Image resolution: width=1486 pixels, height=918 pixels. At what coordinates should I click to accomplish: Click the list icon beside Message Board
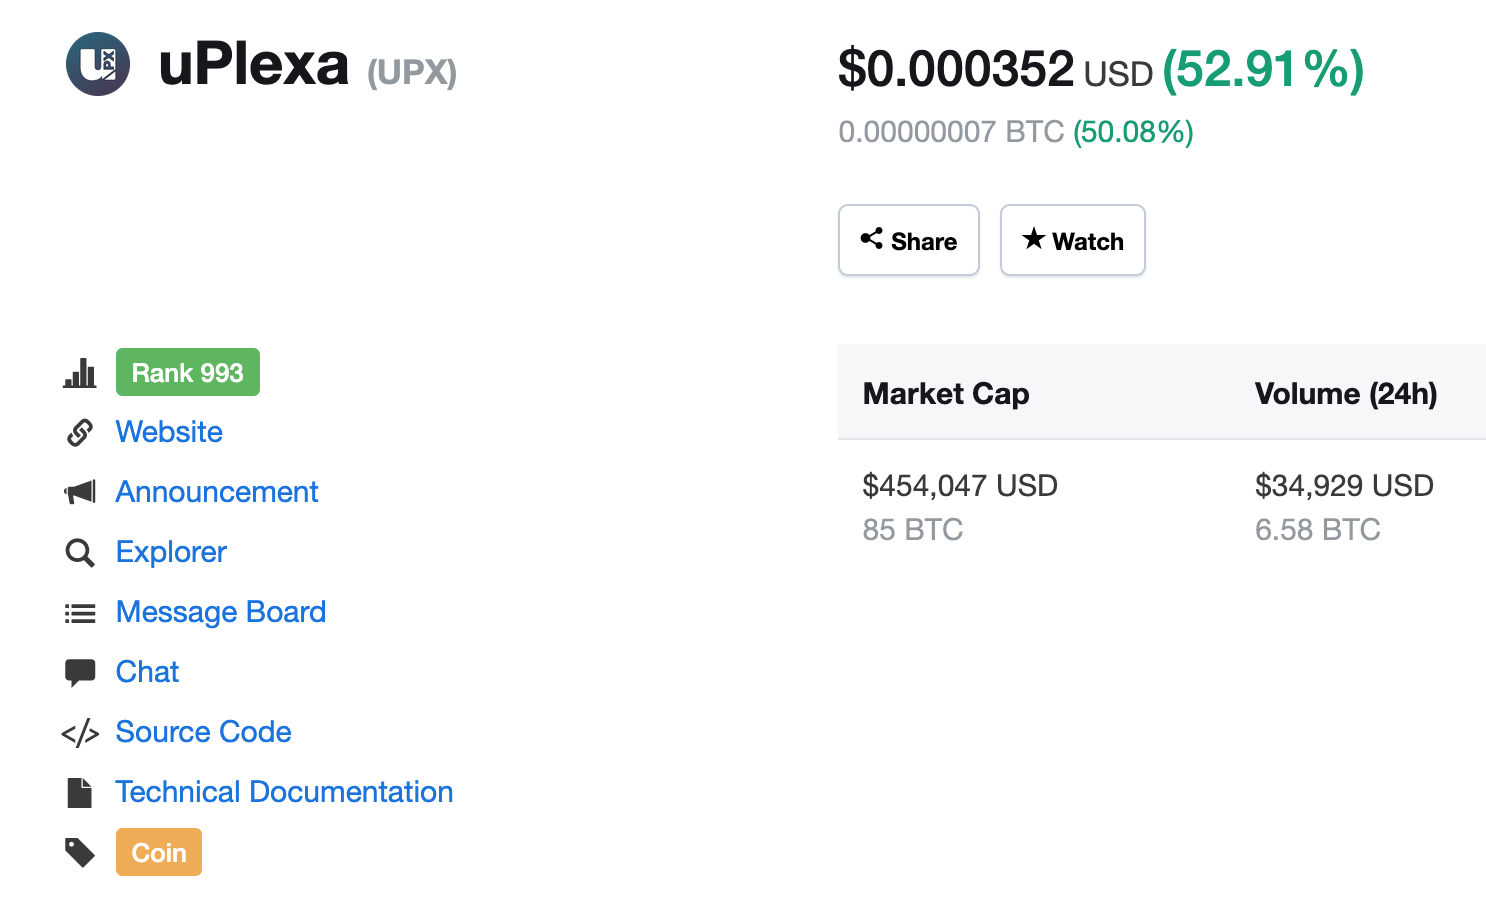pos(80,613)
